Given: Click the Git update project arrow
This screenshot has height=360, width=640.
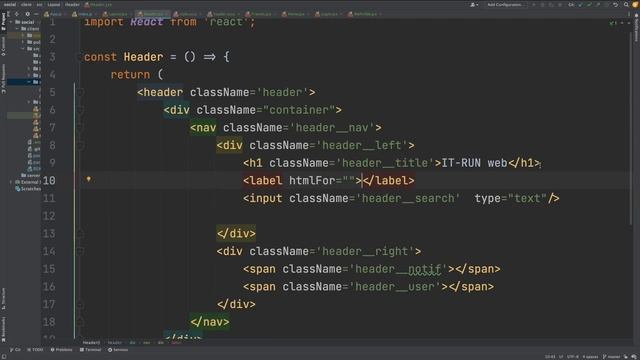Looking at the screenshot, I should (x=580, y=5).
